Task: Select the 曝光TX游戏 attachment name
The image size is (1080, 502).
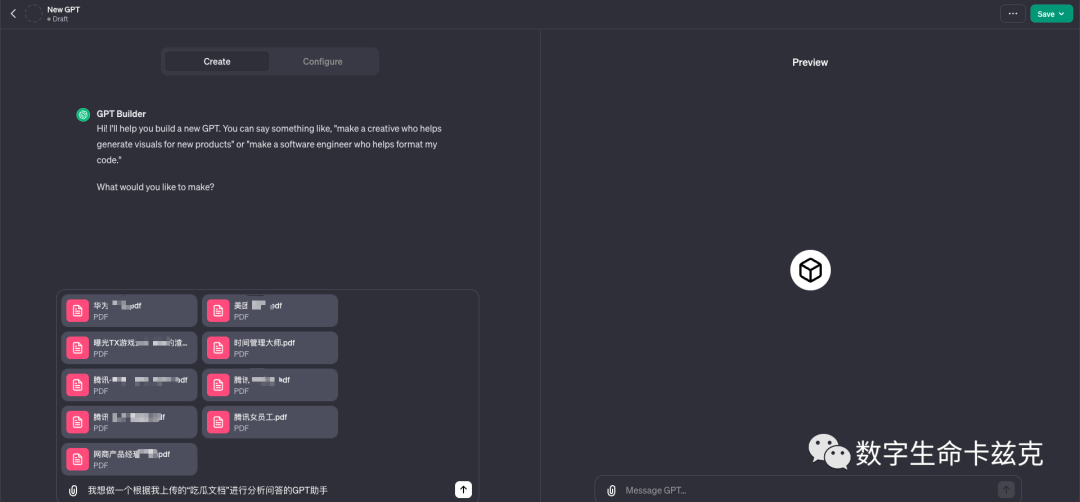Action: [x=140, y=343]
